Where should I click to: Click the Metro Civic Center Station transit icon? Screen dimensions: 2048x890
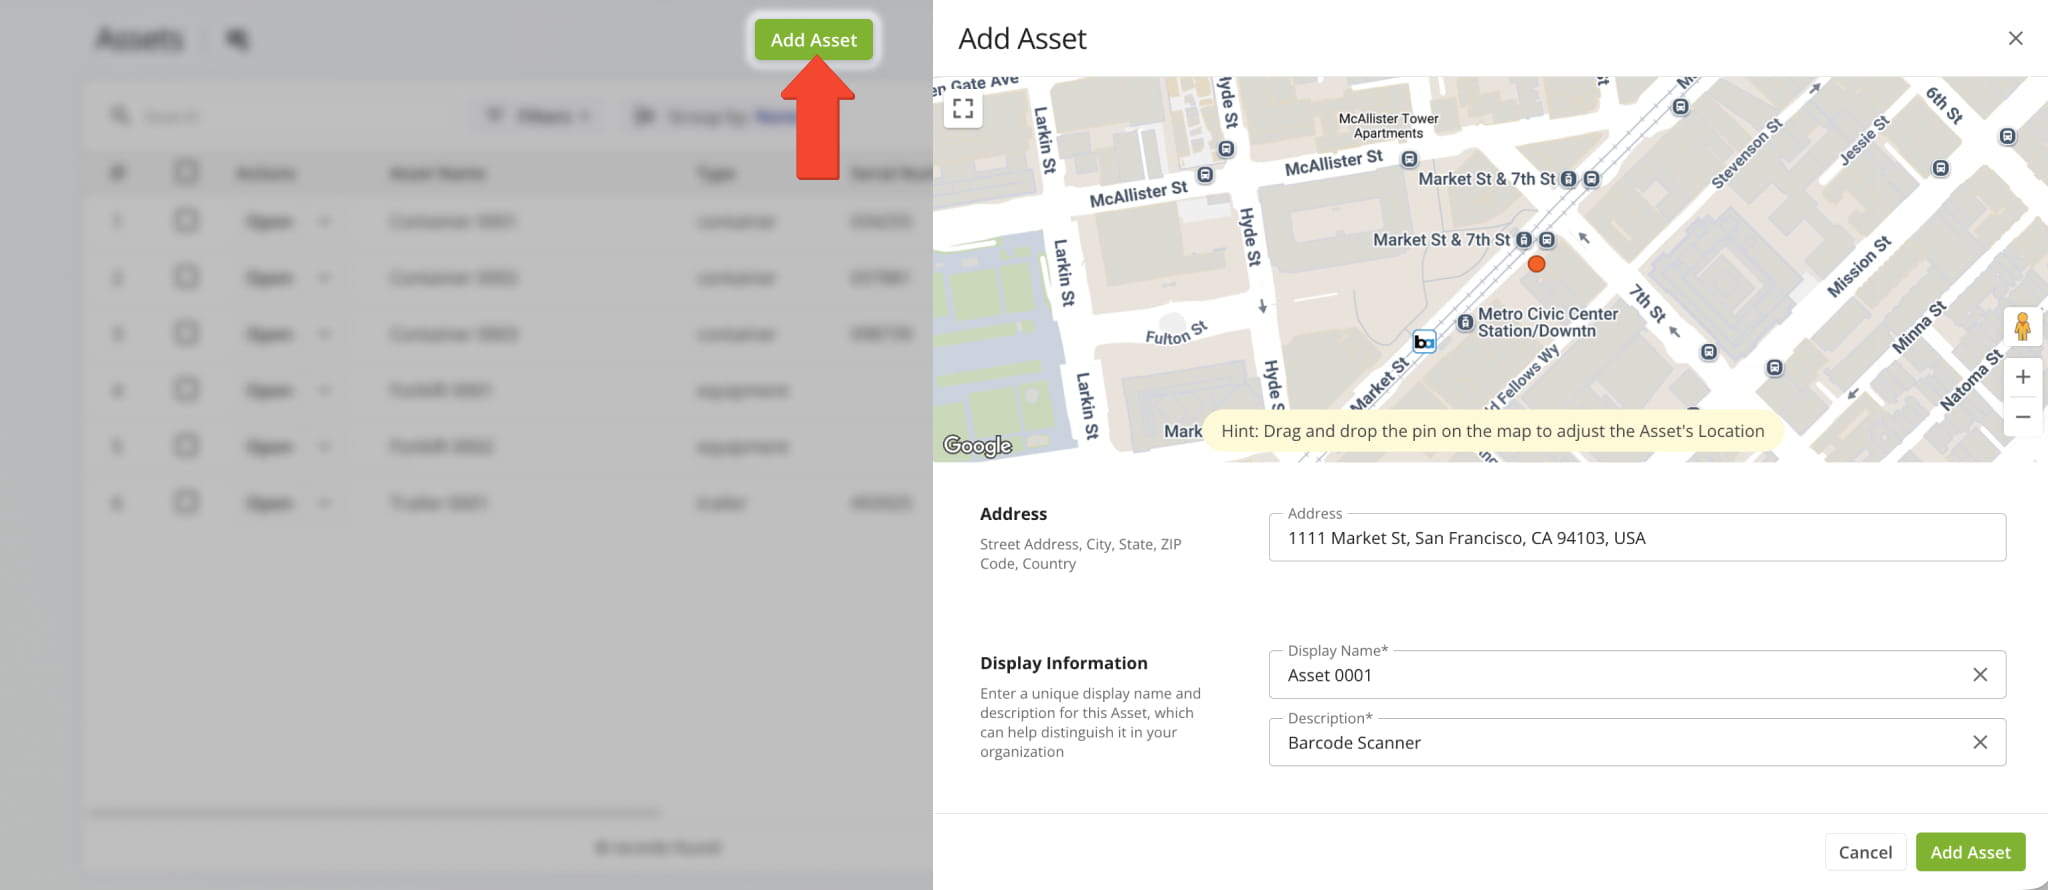pyautogui.click(x=1465, y=322)
